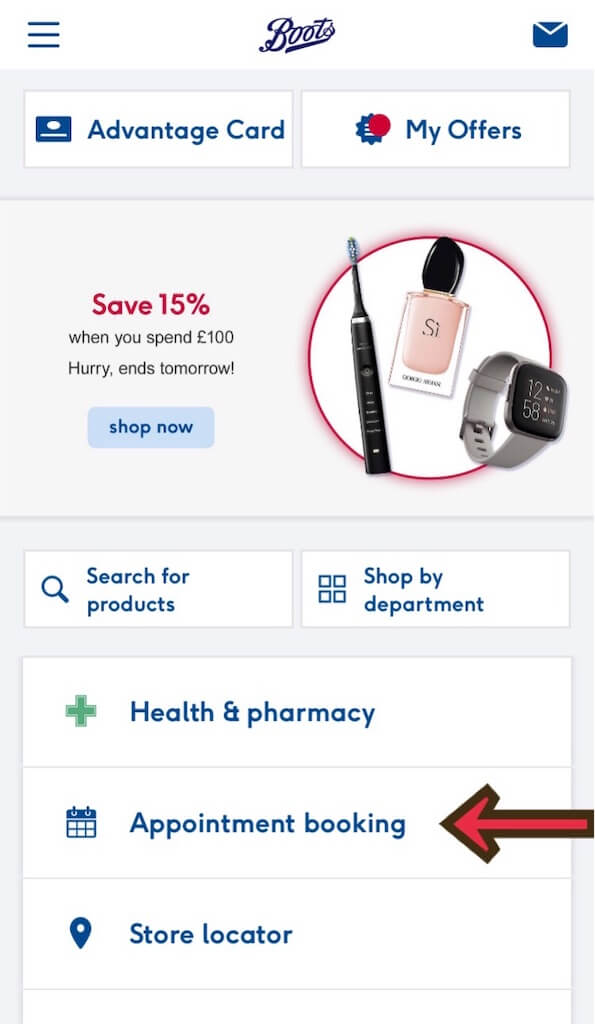View My Offers
Screen dimensions: 595x1024
[x=436, y=129]
